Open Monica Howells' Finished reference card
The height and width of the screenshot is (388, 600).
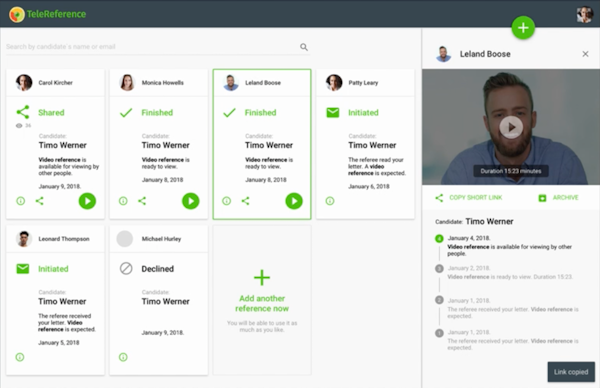[159, 144]
